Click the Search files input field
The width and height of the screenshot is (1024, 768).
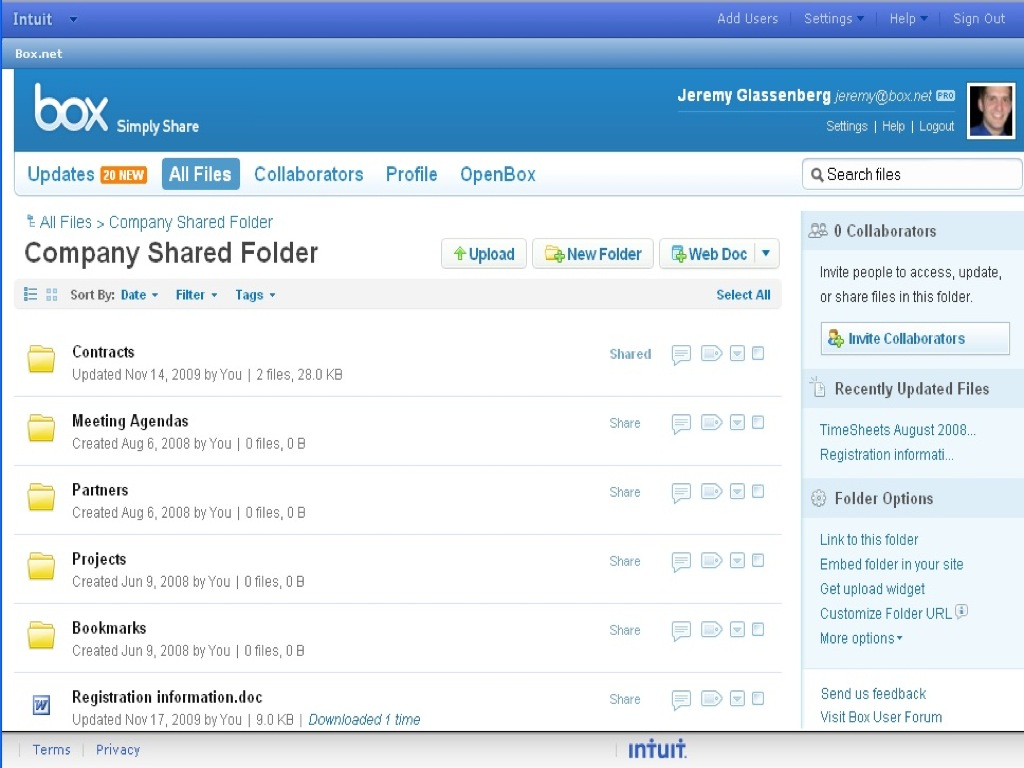(912, 174)
